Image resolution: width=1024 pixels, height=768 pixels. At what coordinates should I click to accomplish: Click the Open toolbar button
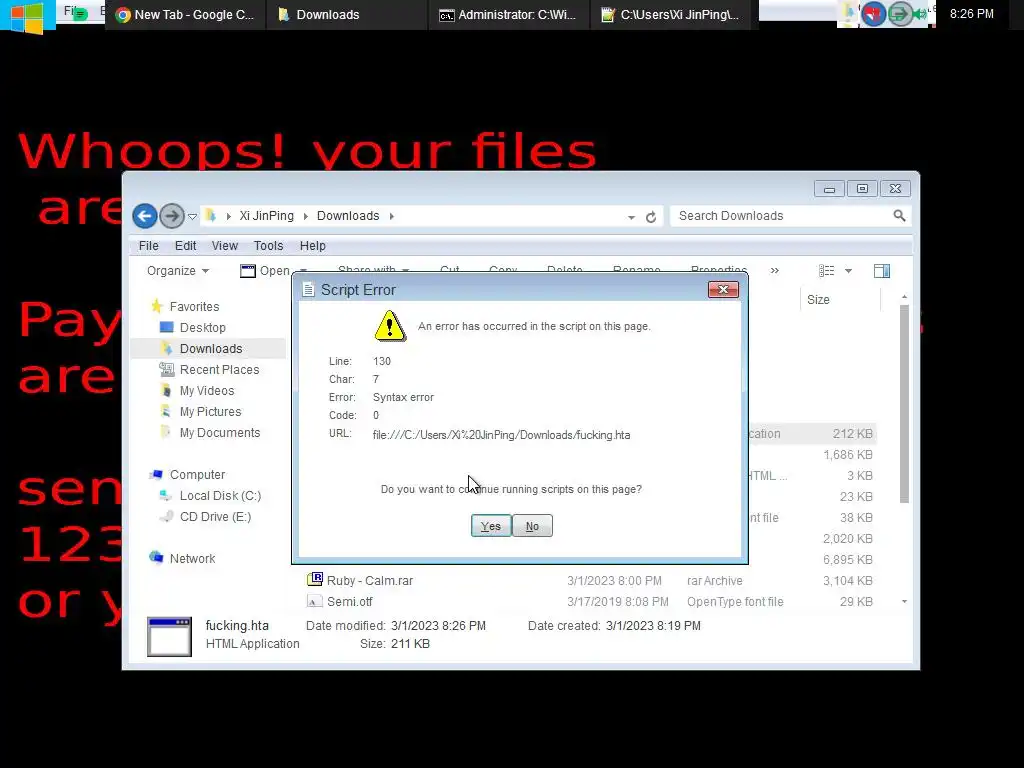tap(265, 270)
